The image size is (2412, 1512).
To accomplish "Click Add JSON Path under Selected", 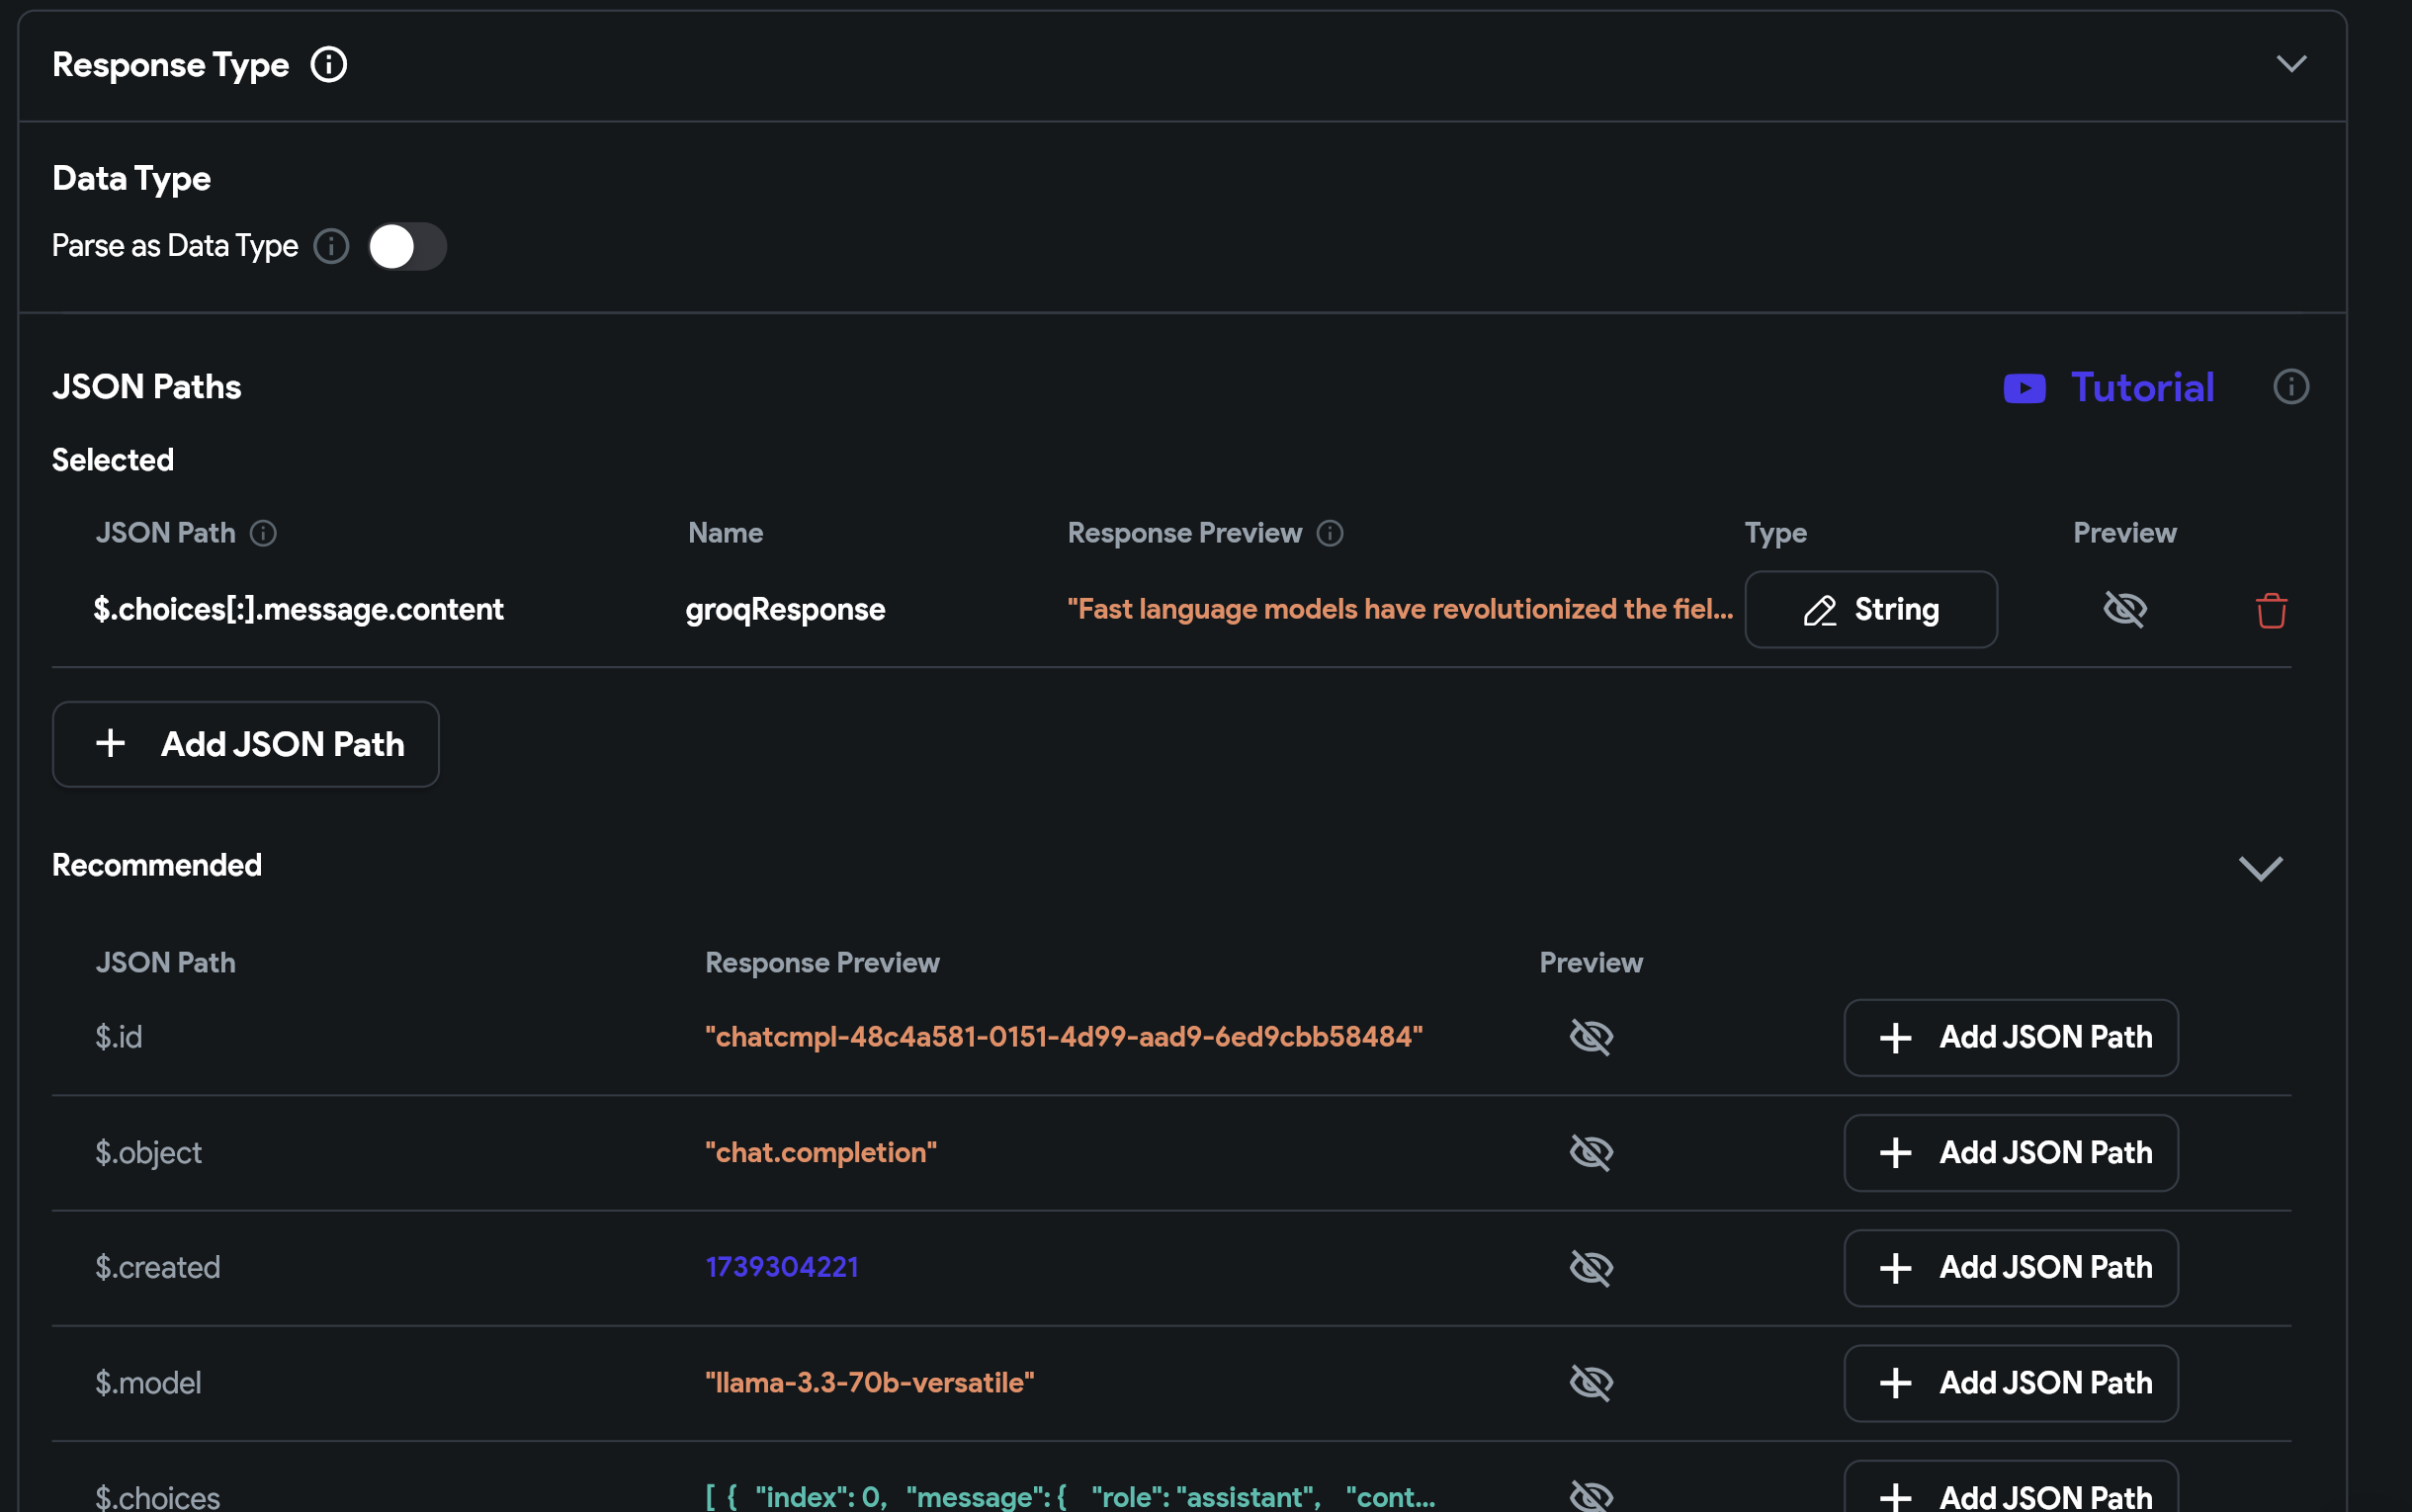I will (x=245, y=744).
